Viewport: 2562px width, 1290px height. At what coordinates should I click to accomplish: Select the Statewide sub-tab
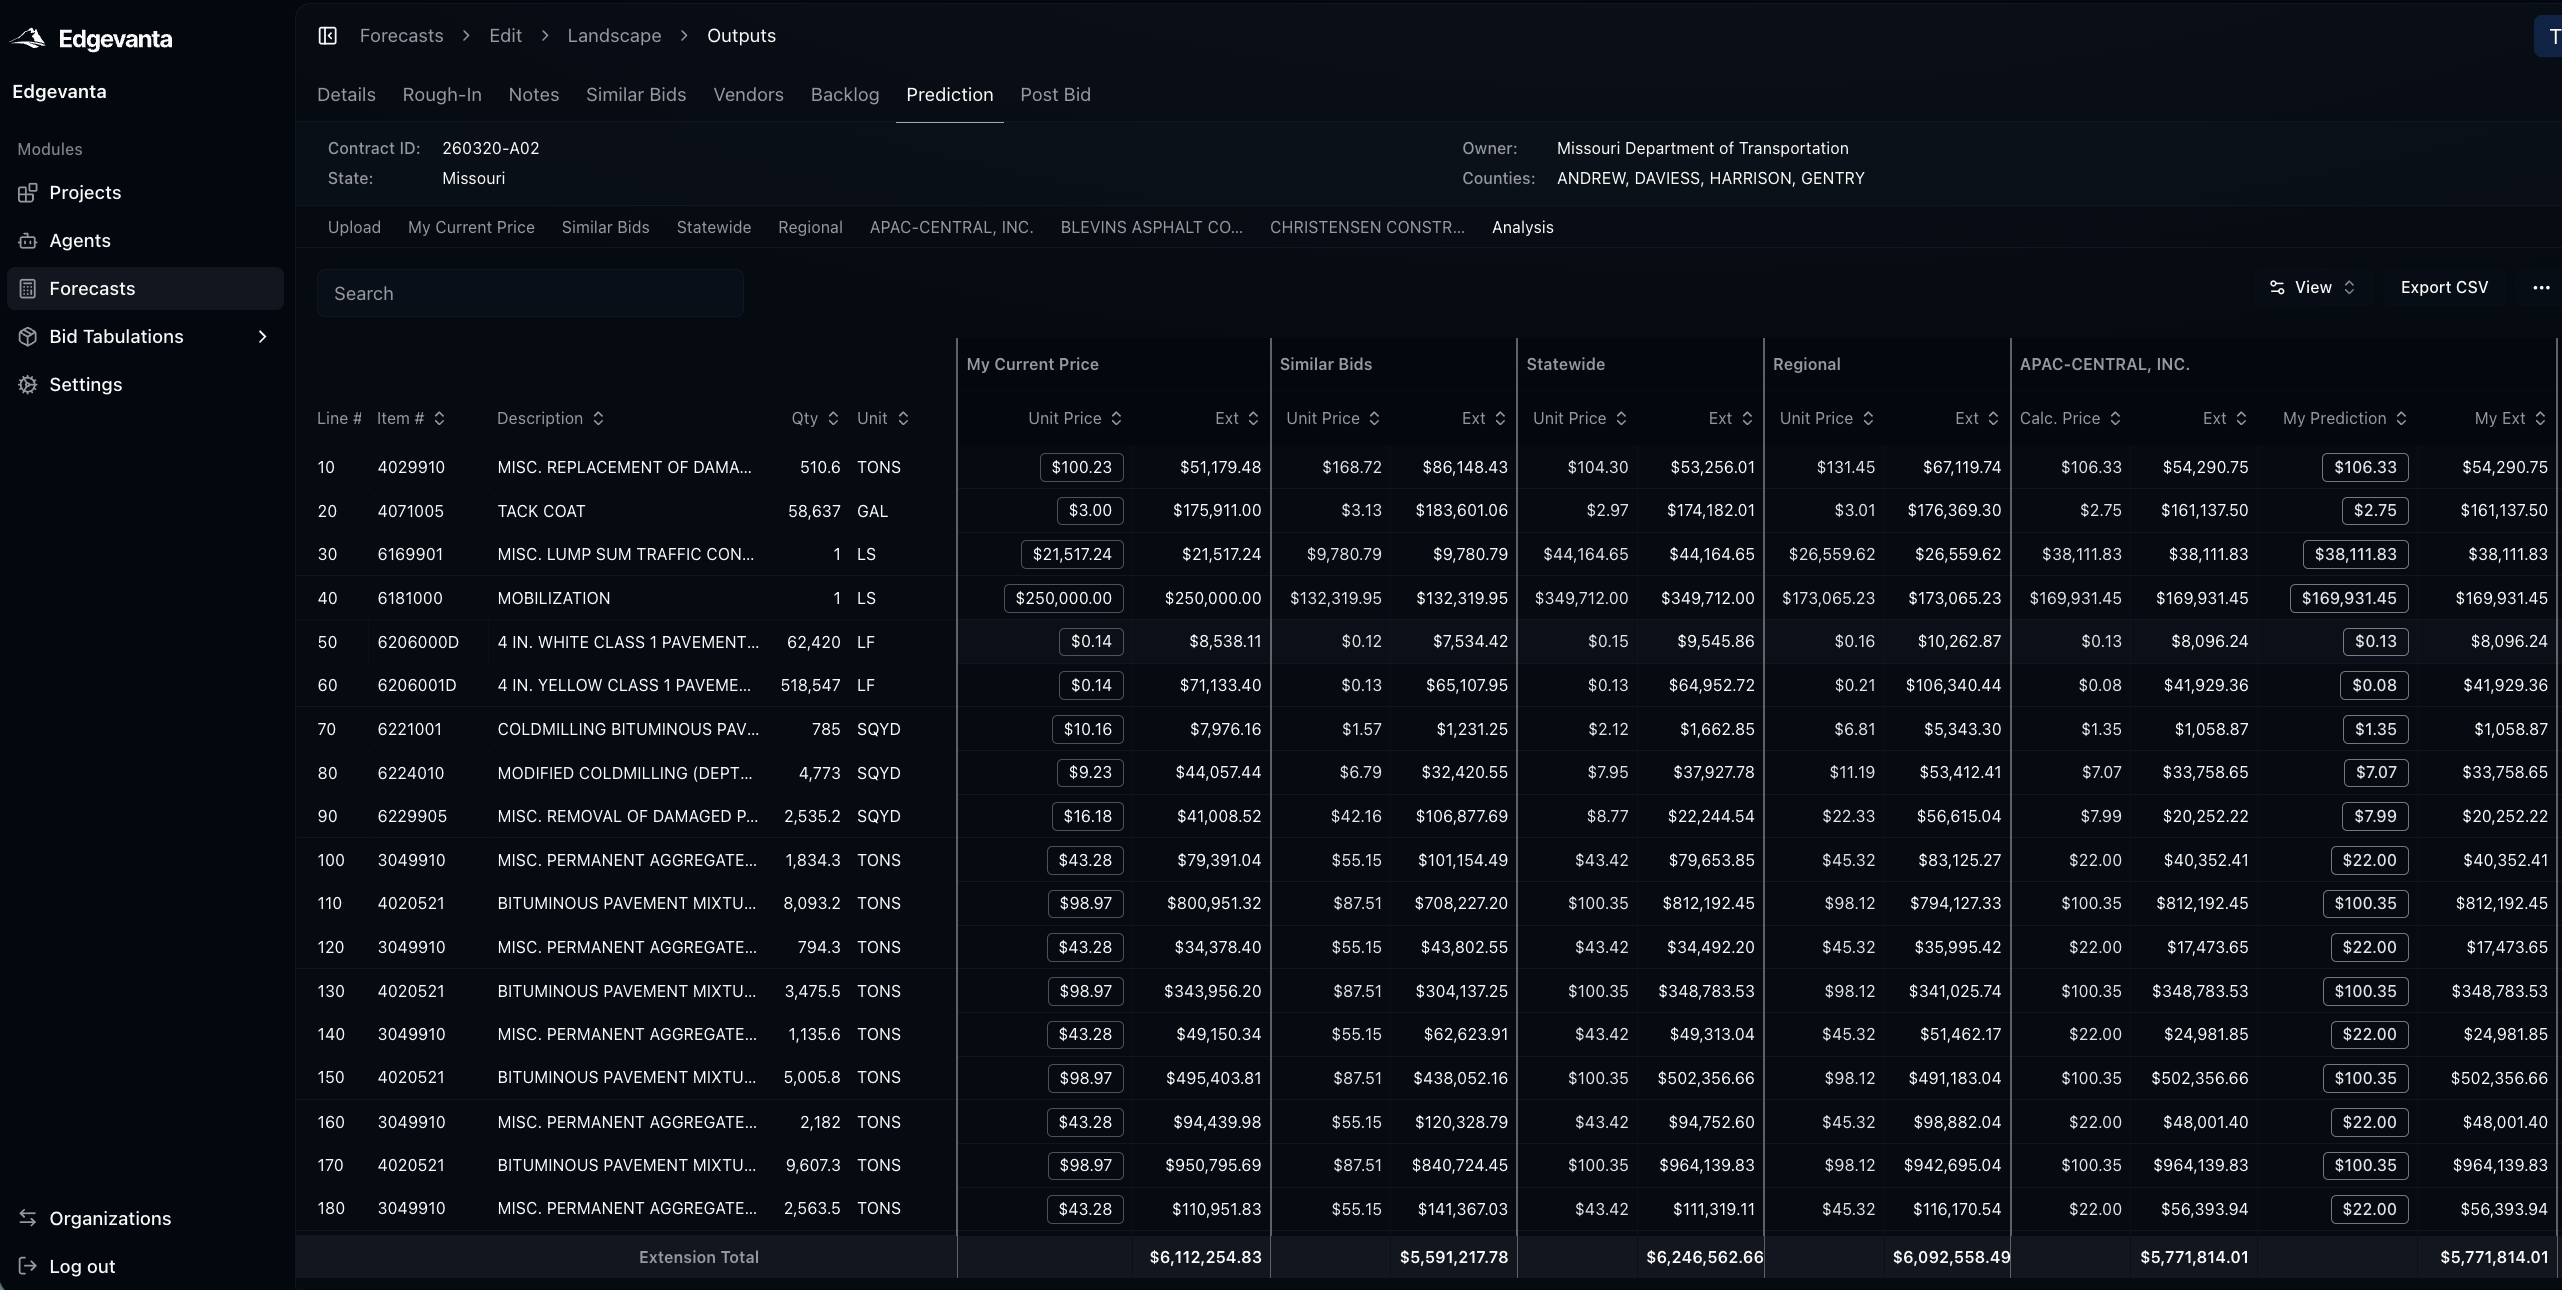pyautogui.click(x=713, y=228)
